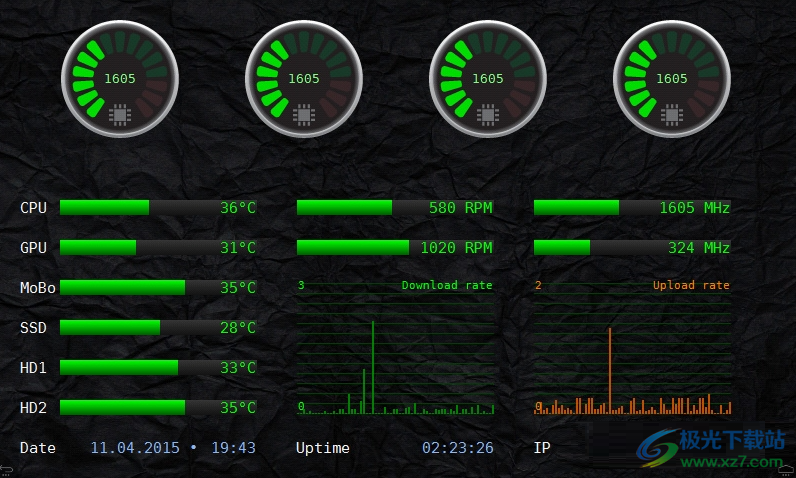796x478 pixels.
Task: Click the chip icon in the second gauge from left
Action: 304,115
